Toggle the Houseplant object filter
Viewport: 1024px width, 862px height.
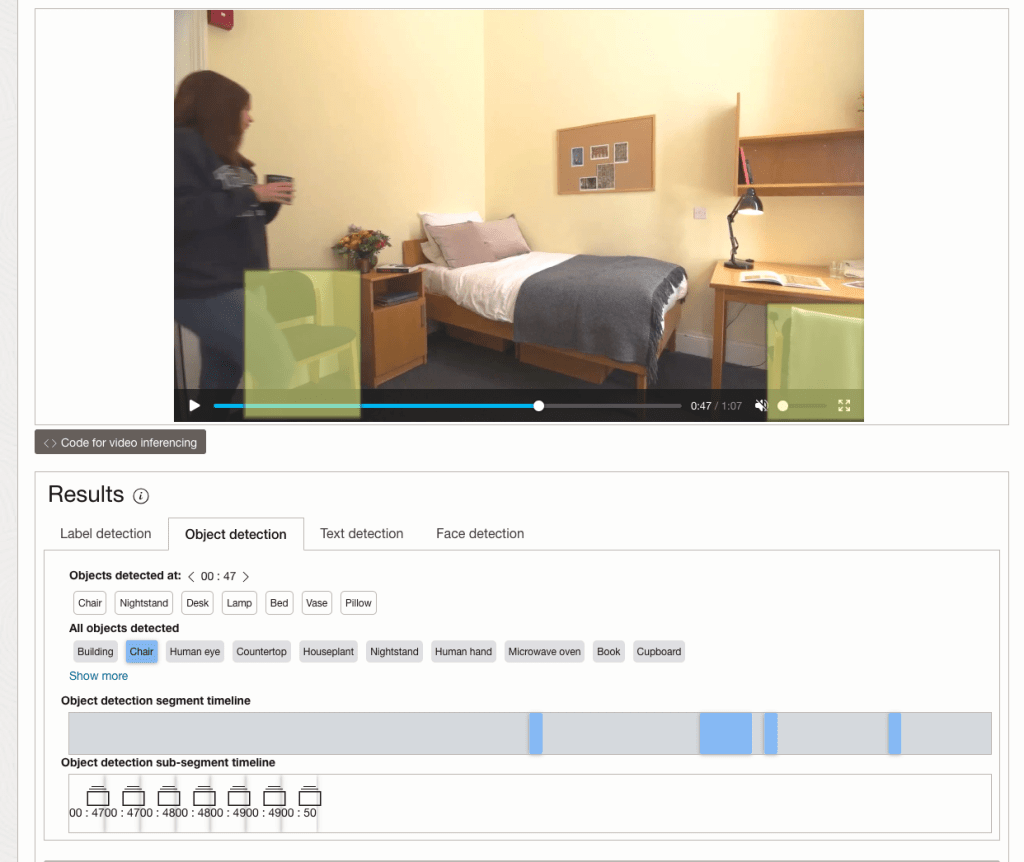pos(329,652)
